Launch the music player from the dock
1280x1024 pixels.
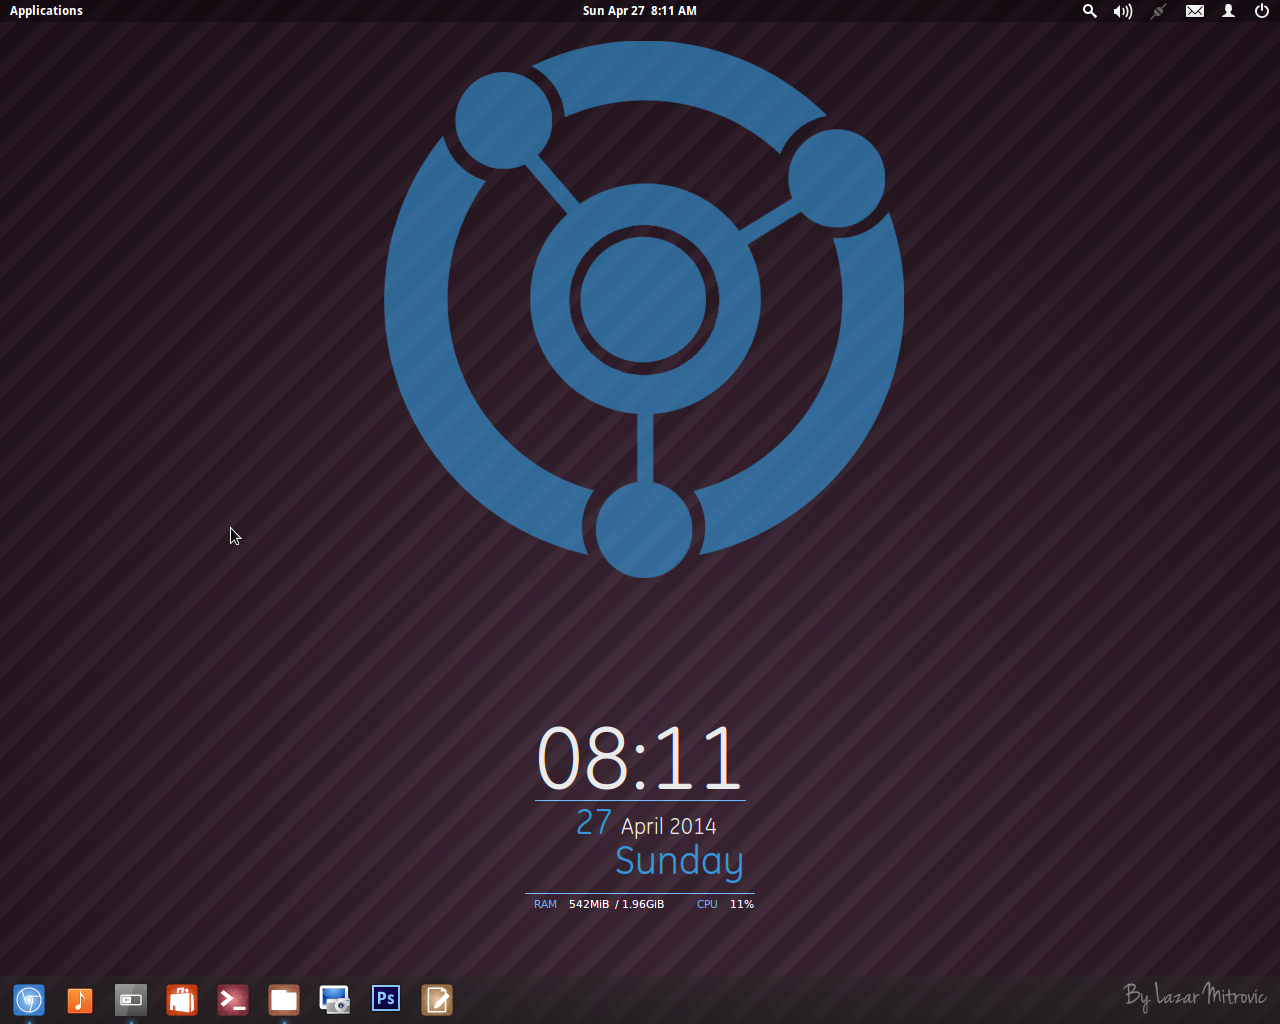pyautogui.click(x=80, y=999)
